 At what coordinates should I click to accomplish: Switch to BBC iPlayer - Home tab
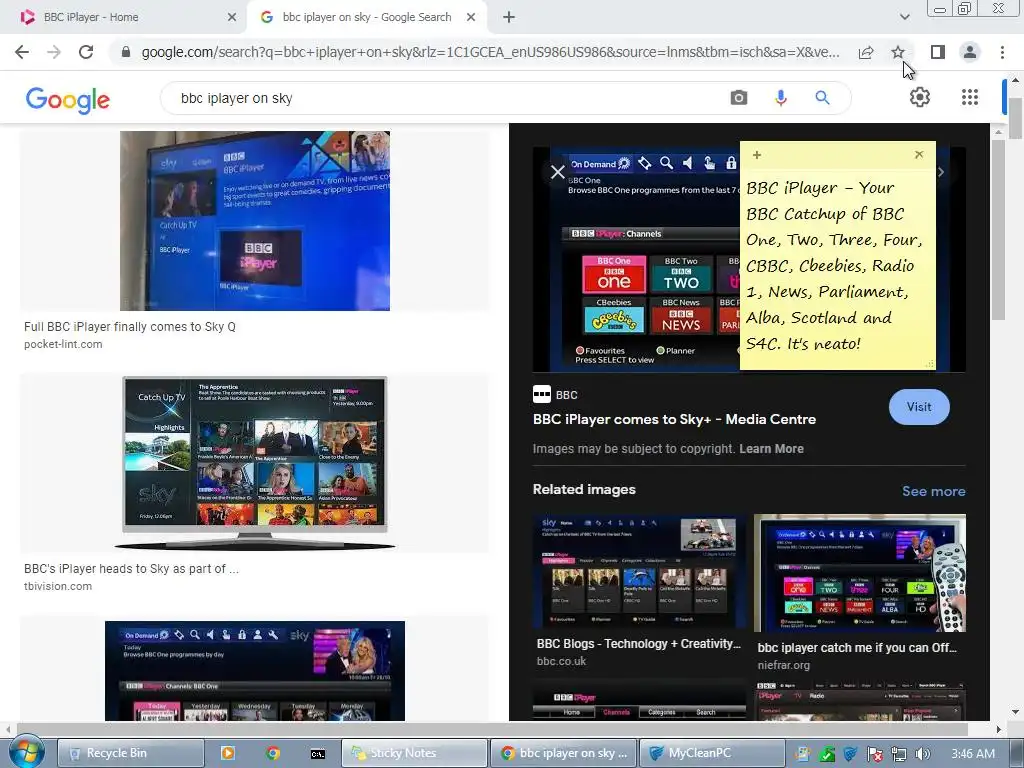(124, 18)
